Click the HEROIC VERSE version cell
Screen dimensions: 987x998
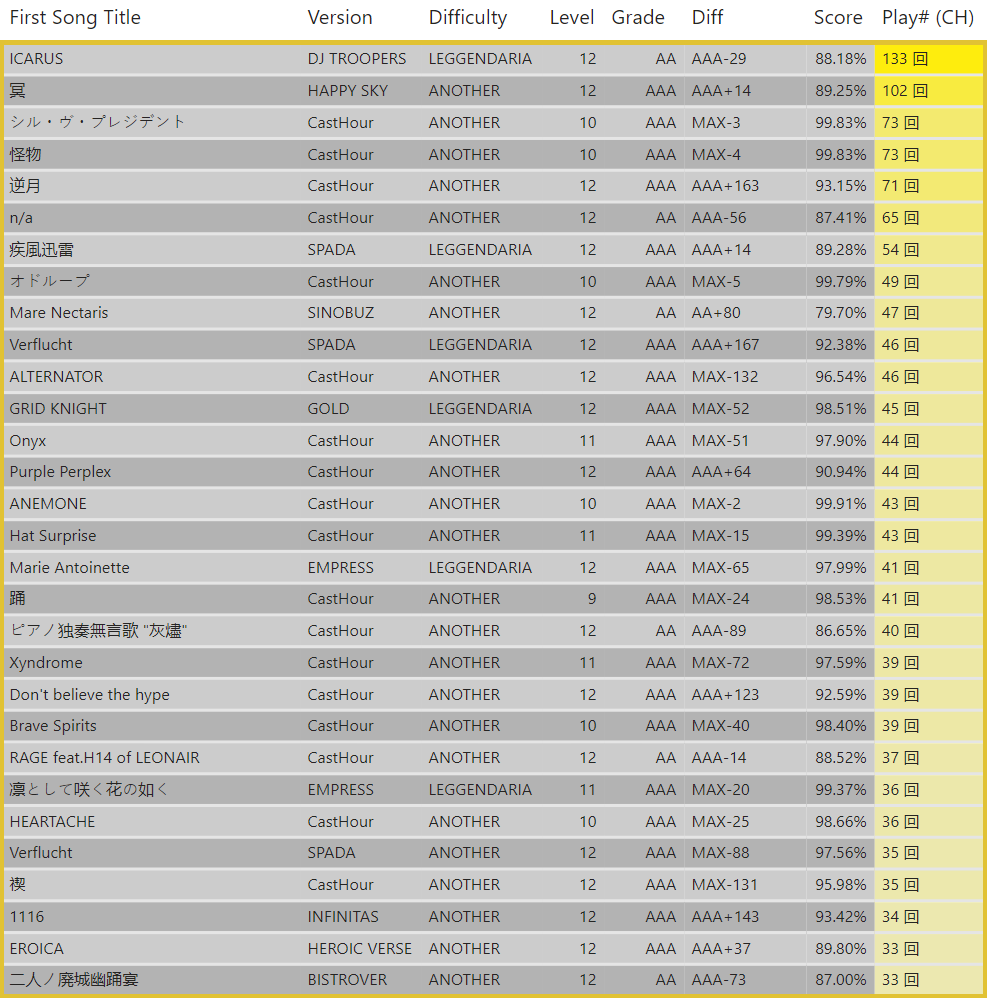pyautogui.click(x=360, y=949)
